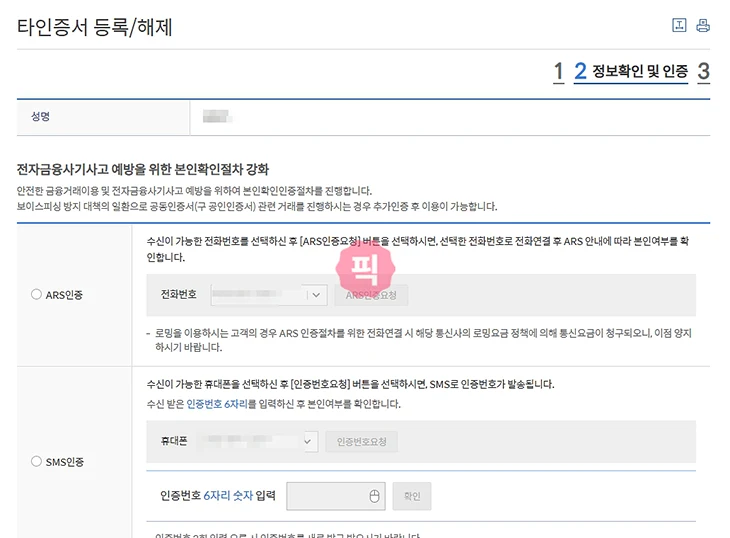Image resolution: width=730 pixels, height=538 pixels.
Task: Jump to step 3 in progress indicator
Action: pyautogui.click(x=704, y=71)
